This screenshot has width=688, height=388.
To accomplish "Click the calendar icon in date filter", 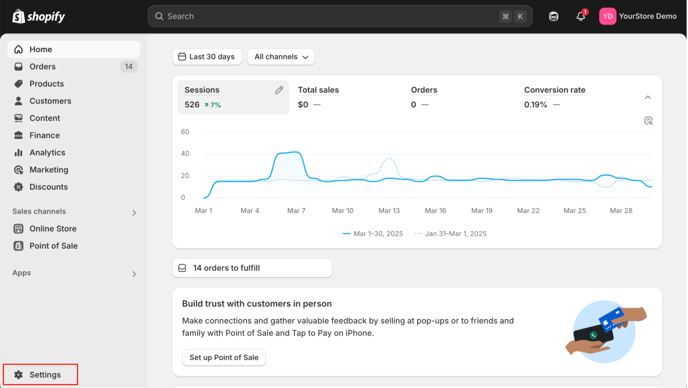I will 182,57.
